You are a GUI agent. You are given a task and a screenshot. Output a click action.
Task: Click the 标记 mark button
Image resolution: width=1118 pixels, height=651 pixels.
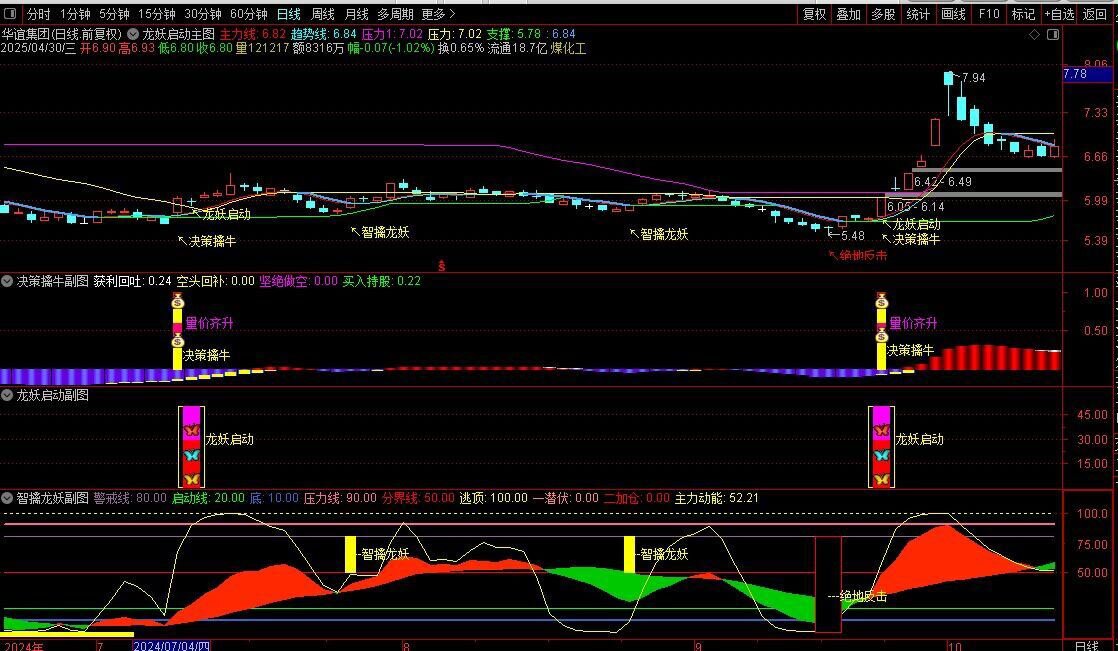1023,14
